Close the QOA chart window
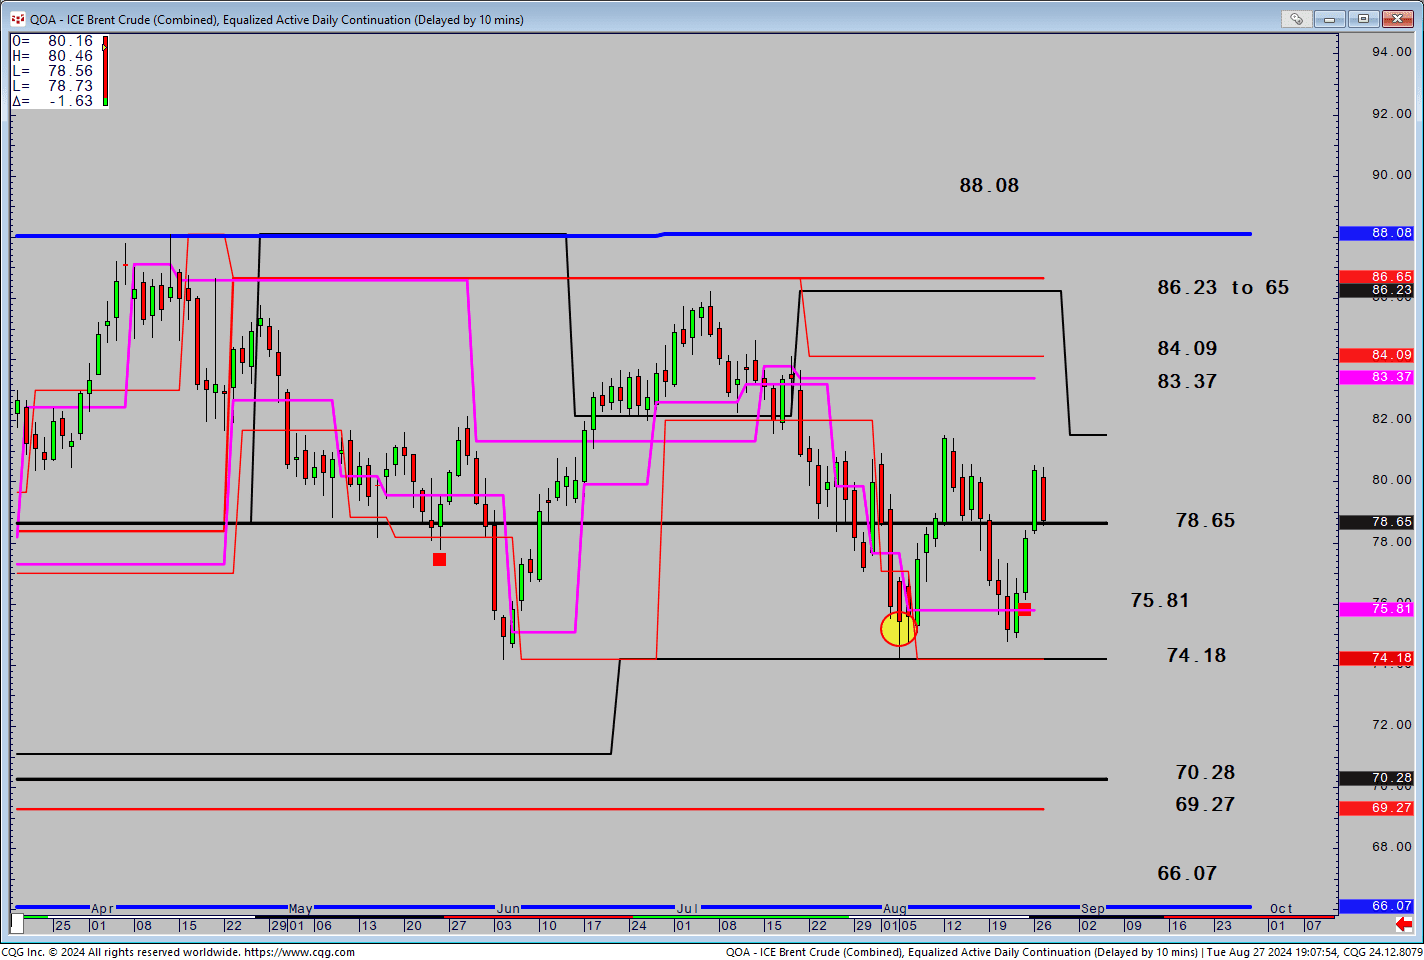Screen dimensions: 1424x960 tap(1396, 19)
